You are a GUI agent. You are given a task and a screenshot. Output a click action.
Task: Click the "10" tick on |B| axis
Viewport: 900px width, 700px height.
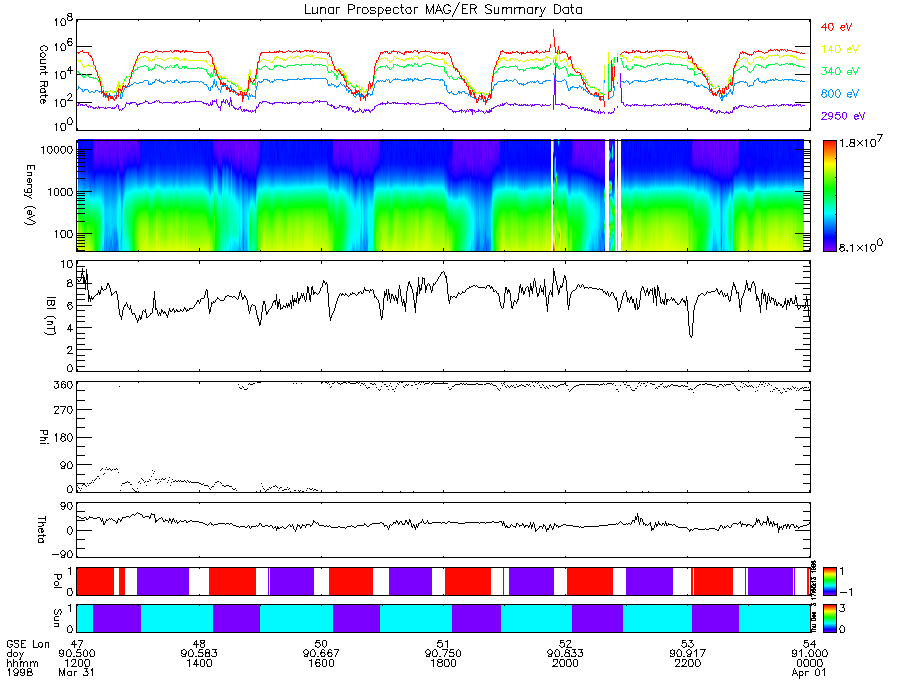[x=67, y=265]
